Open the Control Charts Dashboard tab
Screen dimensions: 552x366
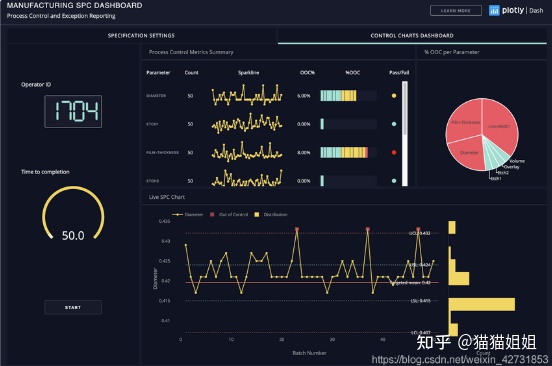[412, 36]
